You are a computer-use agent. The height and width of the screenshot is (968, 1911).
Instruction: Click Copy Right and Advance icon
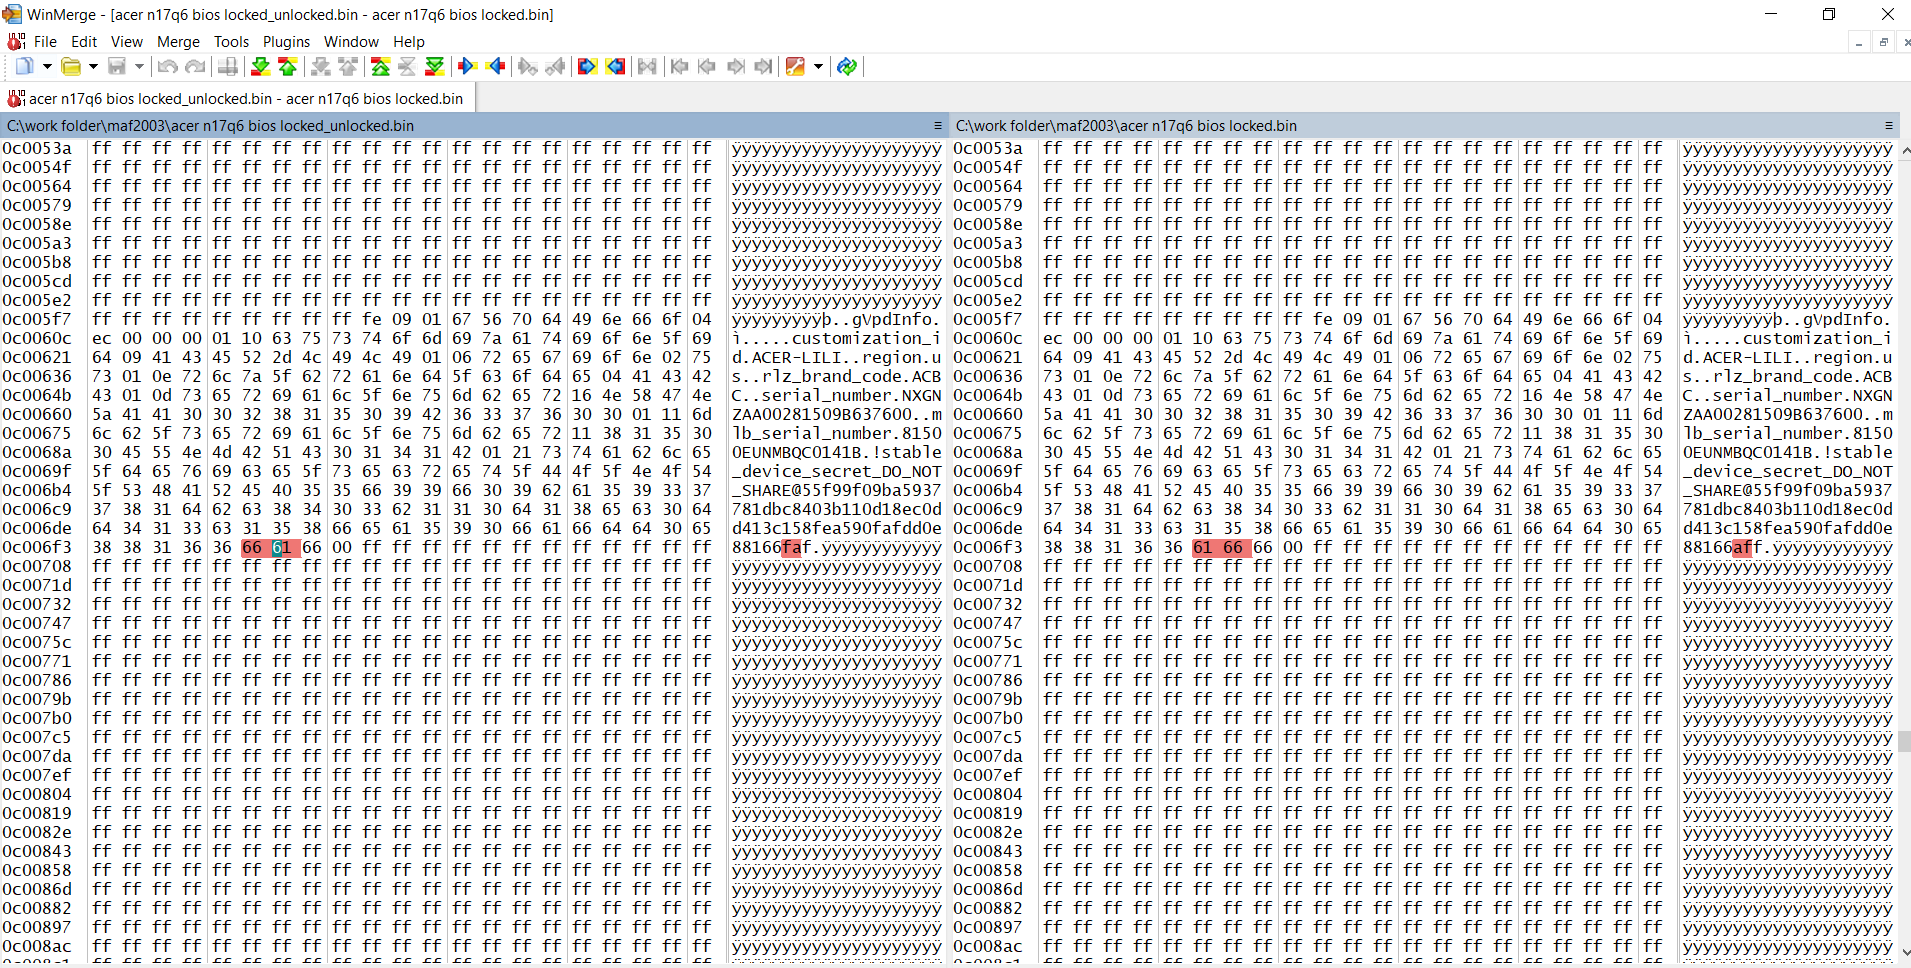(x=527, y=66)
